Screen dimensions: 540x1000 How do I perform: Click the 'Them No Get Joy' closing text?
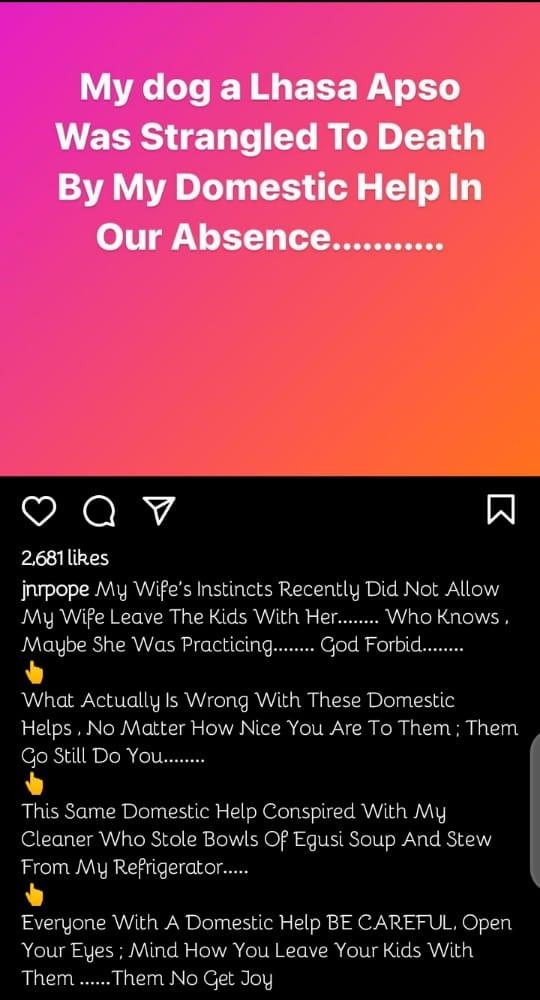(x=193, y=978)
